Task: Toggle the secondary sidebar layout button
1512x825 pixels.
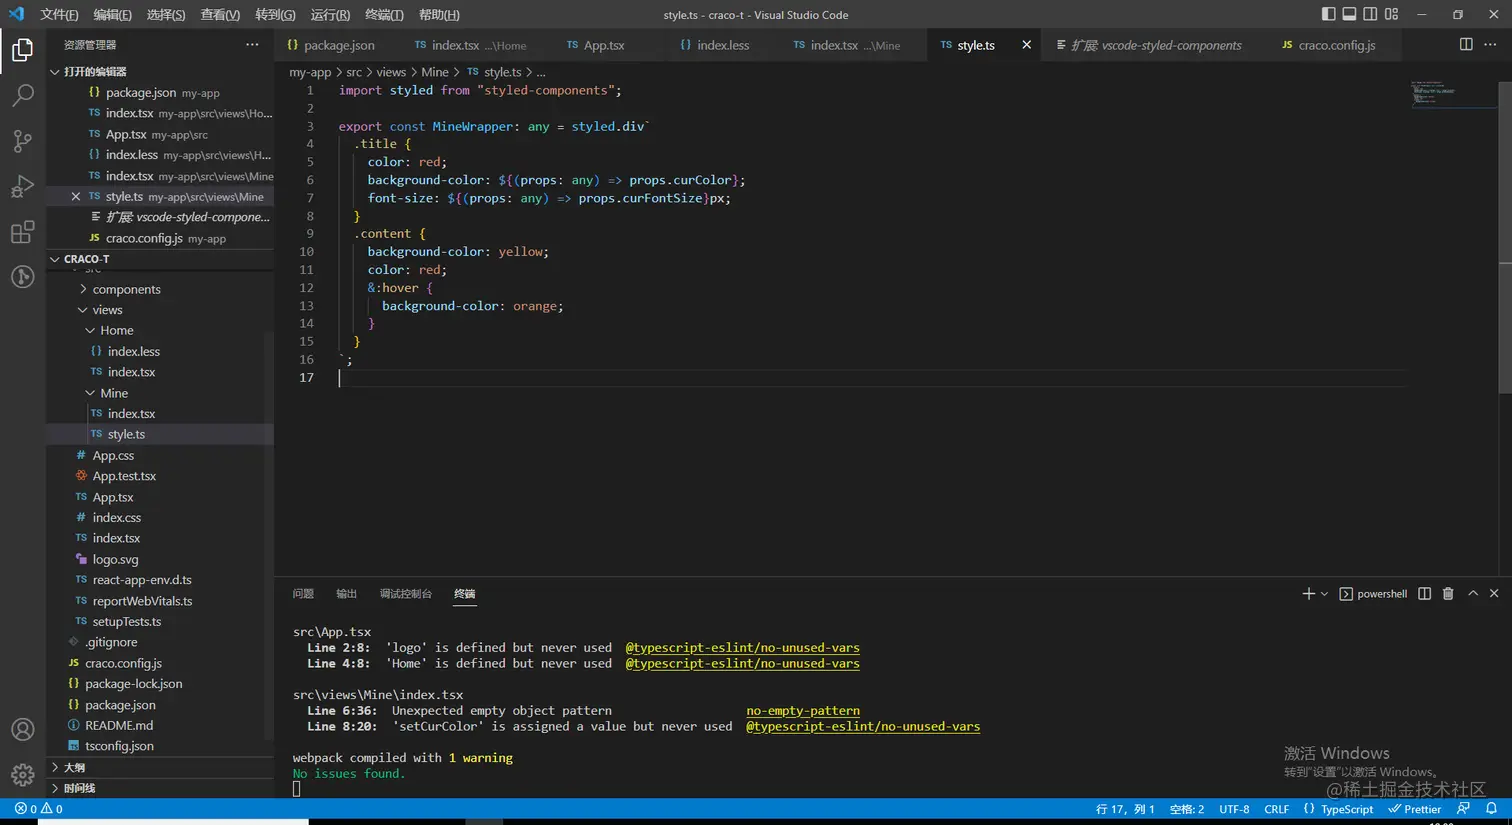Action: pos(1370,14)
